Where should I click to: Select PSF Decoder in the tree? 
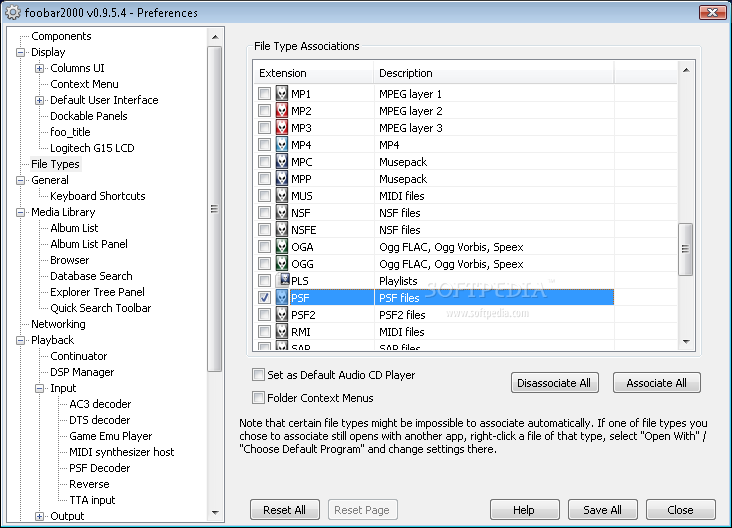coord(99,468)
